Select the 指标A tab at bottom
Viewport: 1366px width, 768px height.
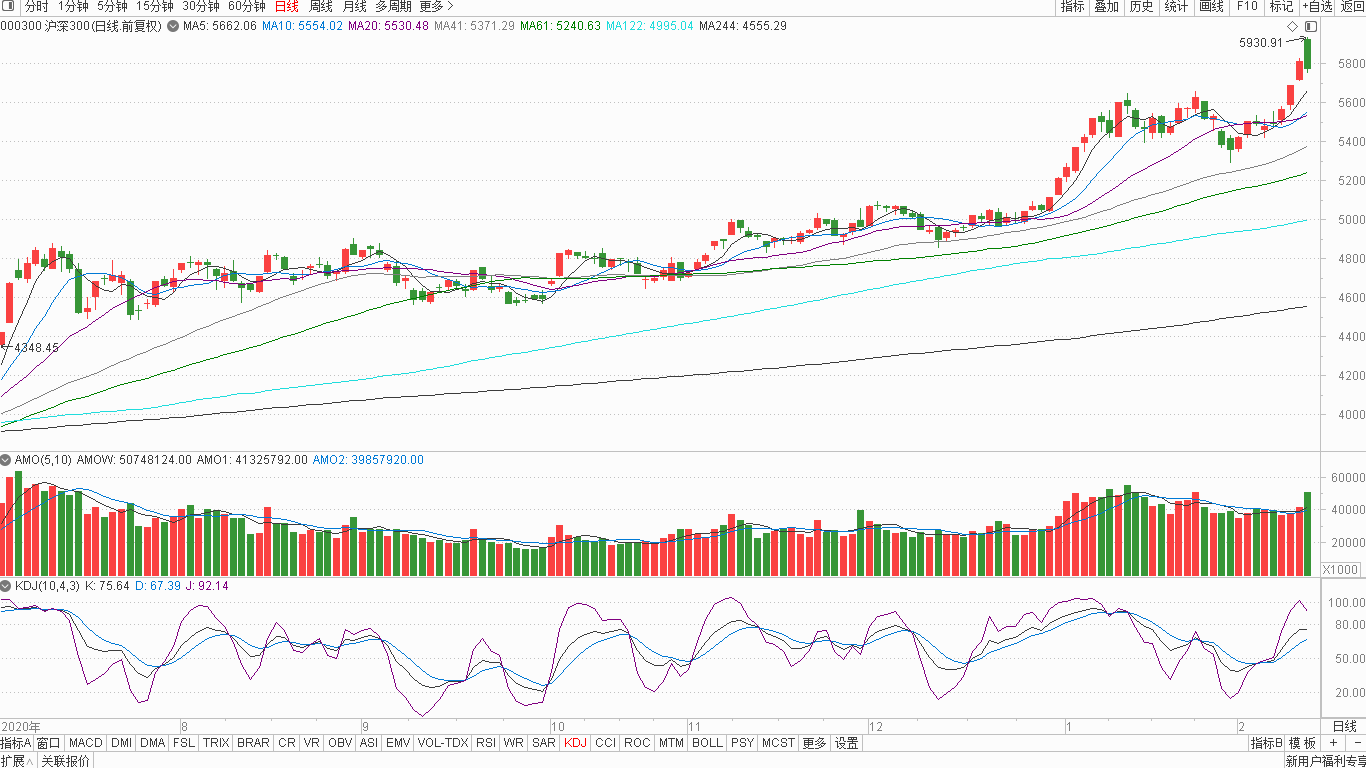point(16,743)
